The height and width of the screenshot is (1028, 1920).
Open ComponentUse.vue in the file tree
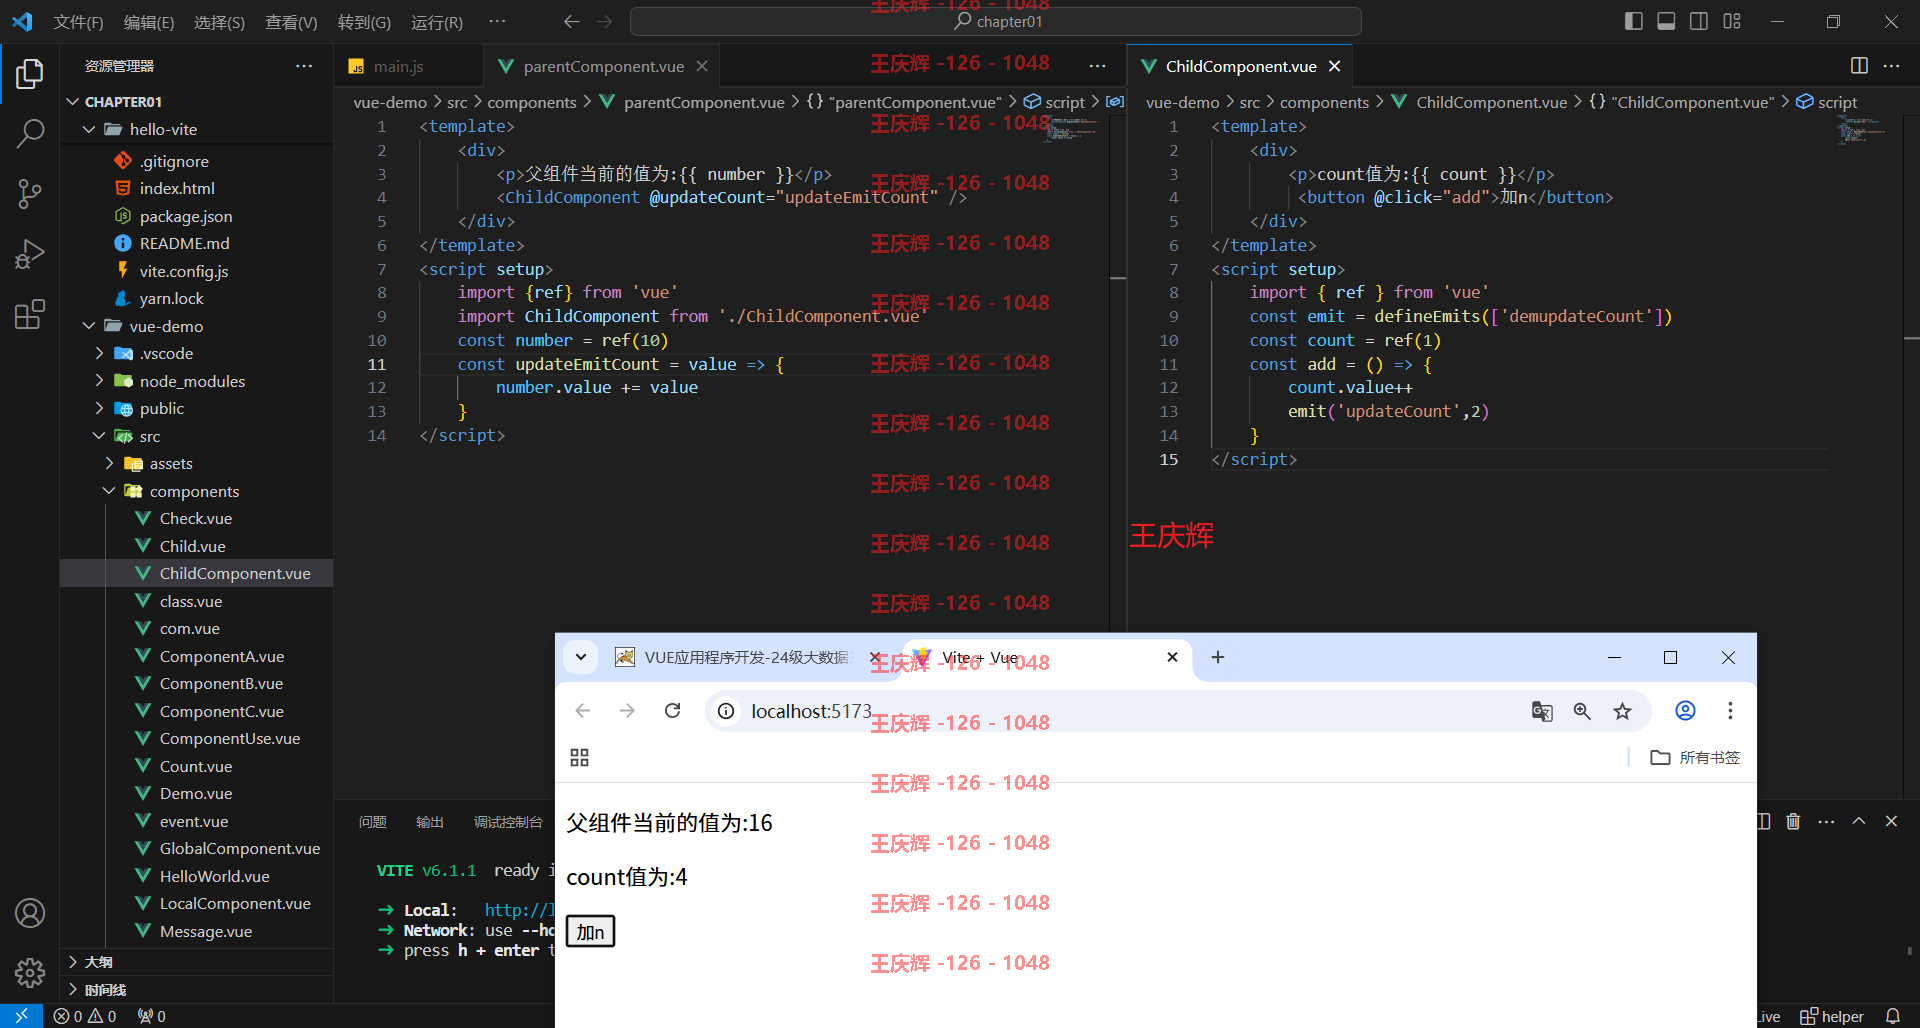click(196, 738)
